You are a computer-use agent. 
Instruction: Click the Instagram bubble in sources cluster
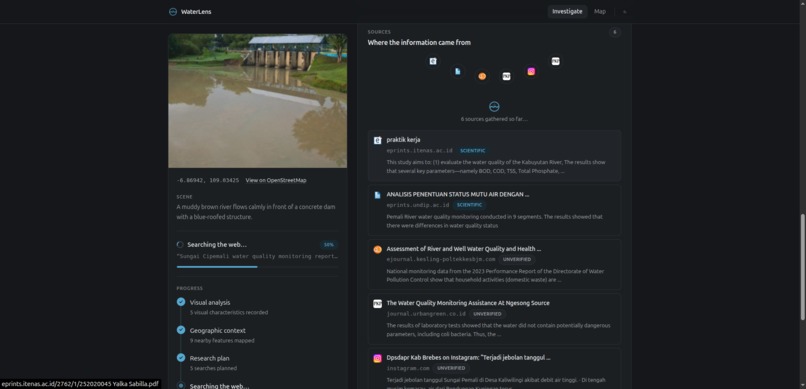[x=531, y=71]
